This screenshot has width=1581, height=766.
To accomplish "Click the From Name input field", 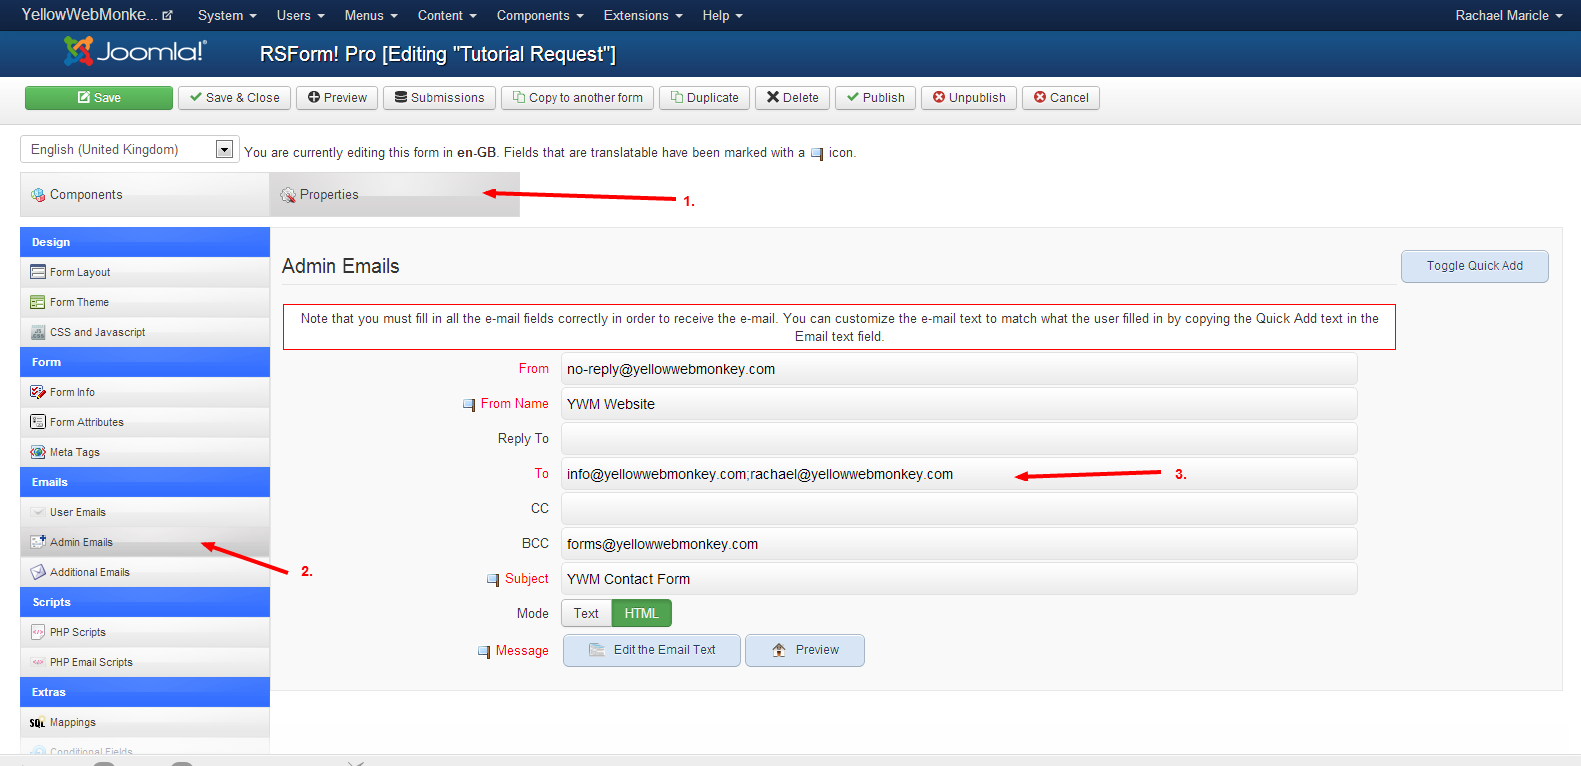I will tap(959, 404).
